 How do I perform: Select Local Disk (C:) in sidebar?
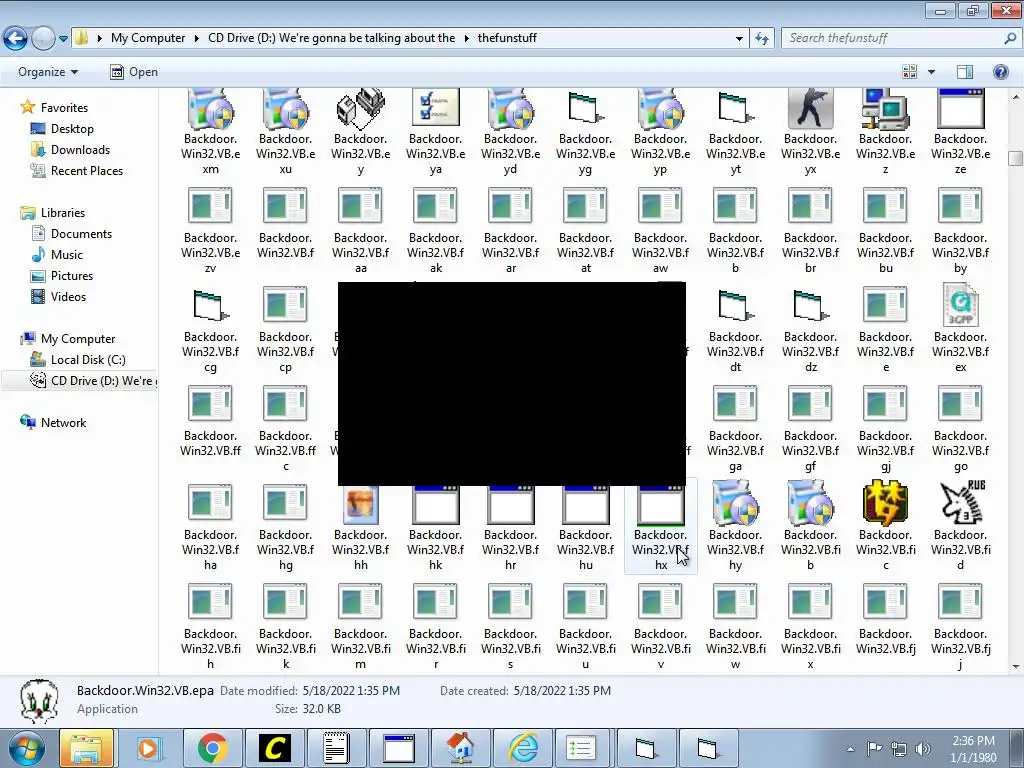pyautogui.click(x=88, y=360)
